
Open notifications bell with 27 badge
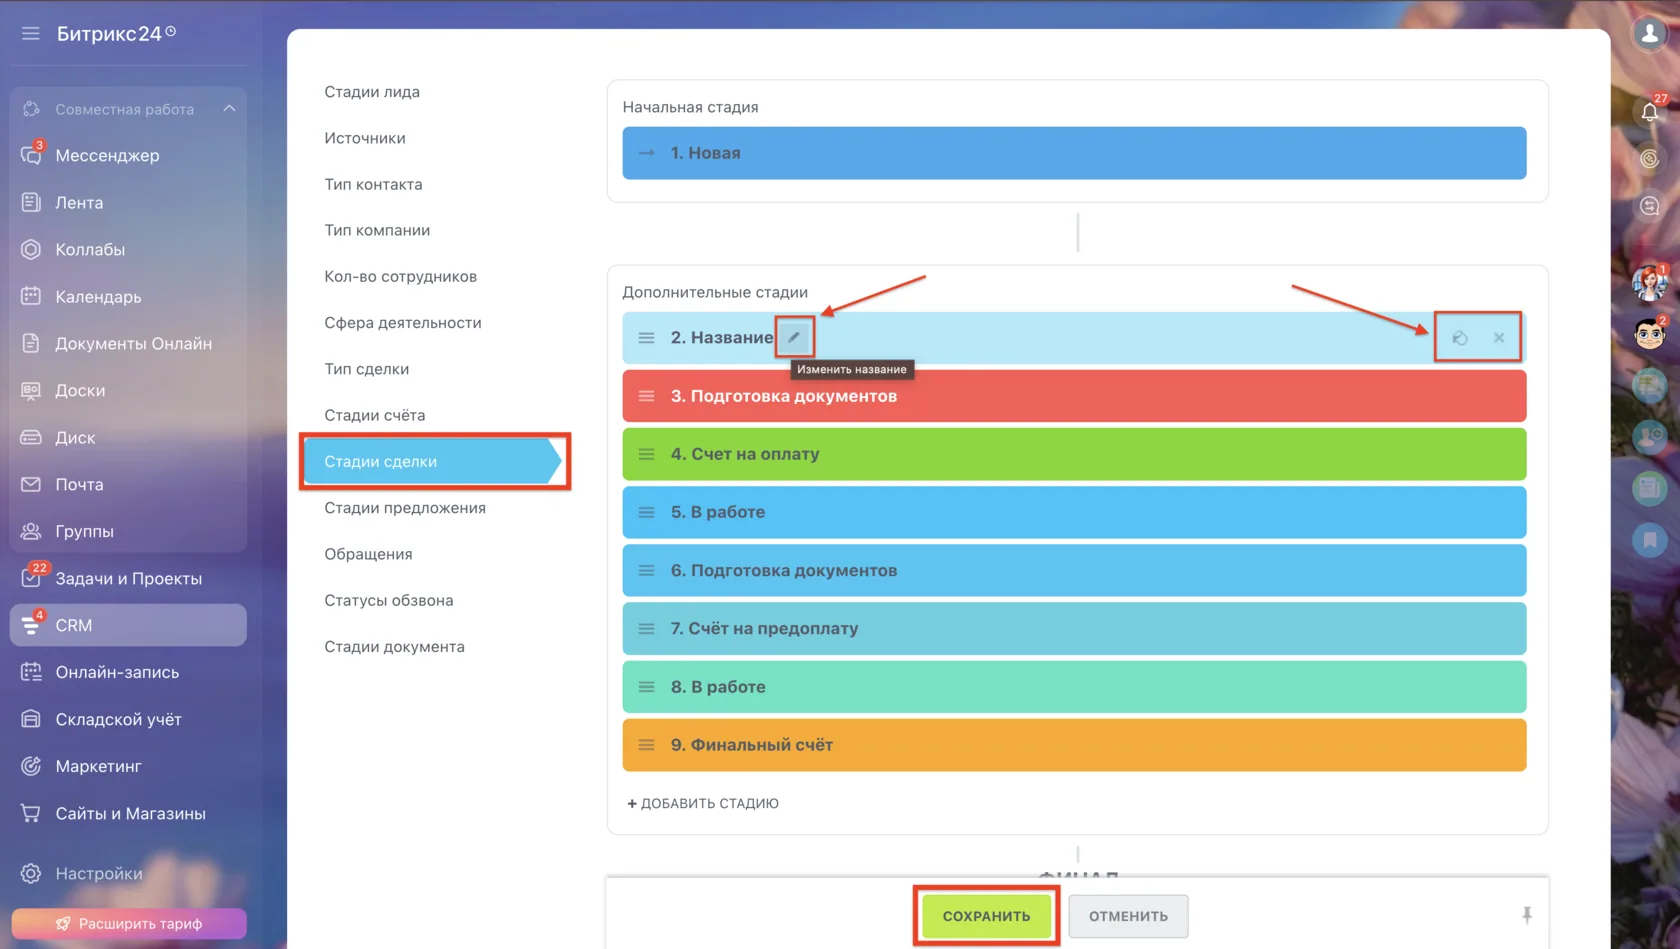click(1650, 111)
